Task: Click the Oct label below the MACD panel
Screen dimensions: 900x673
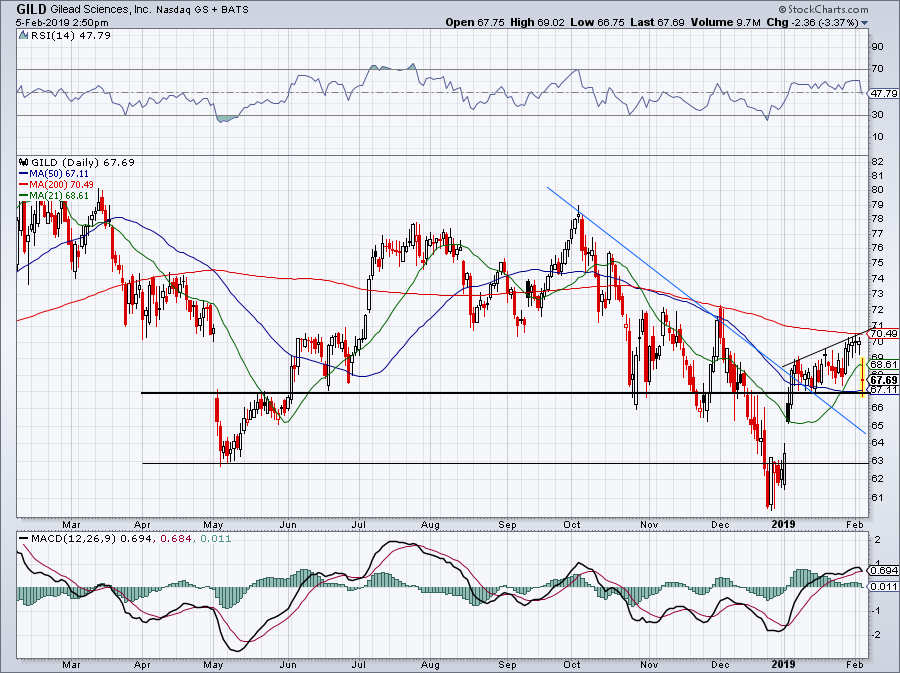Action: pos(572,664)
